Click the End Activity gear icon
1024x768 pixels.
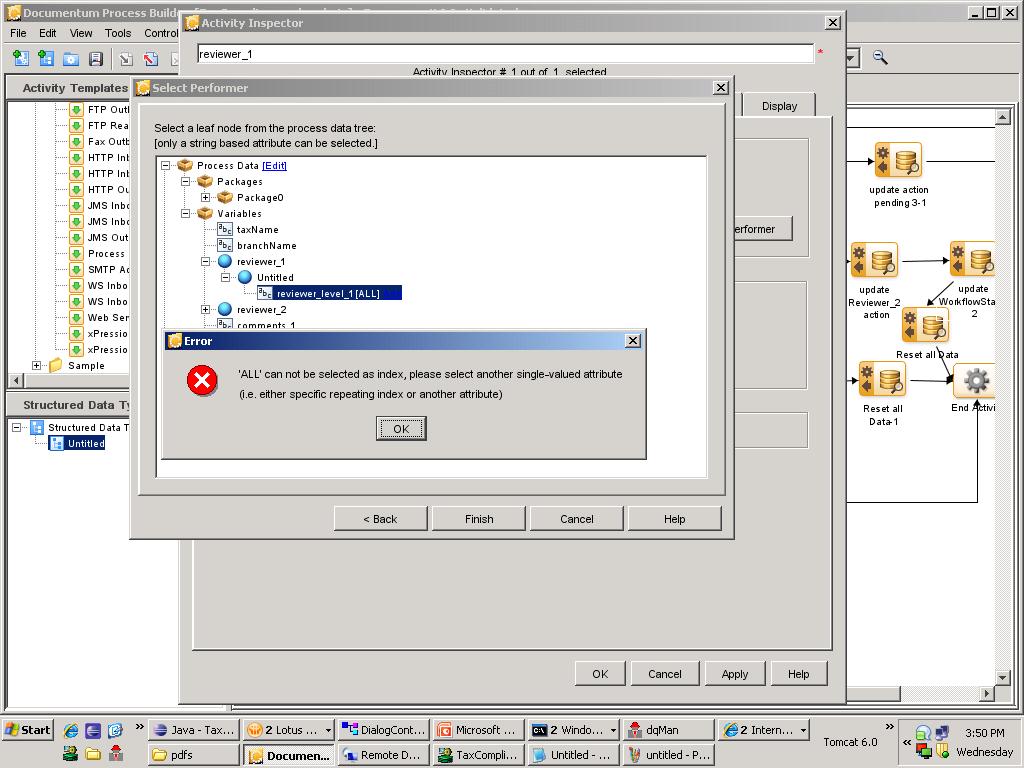click(x=974, y=381)
